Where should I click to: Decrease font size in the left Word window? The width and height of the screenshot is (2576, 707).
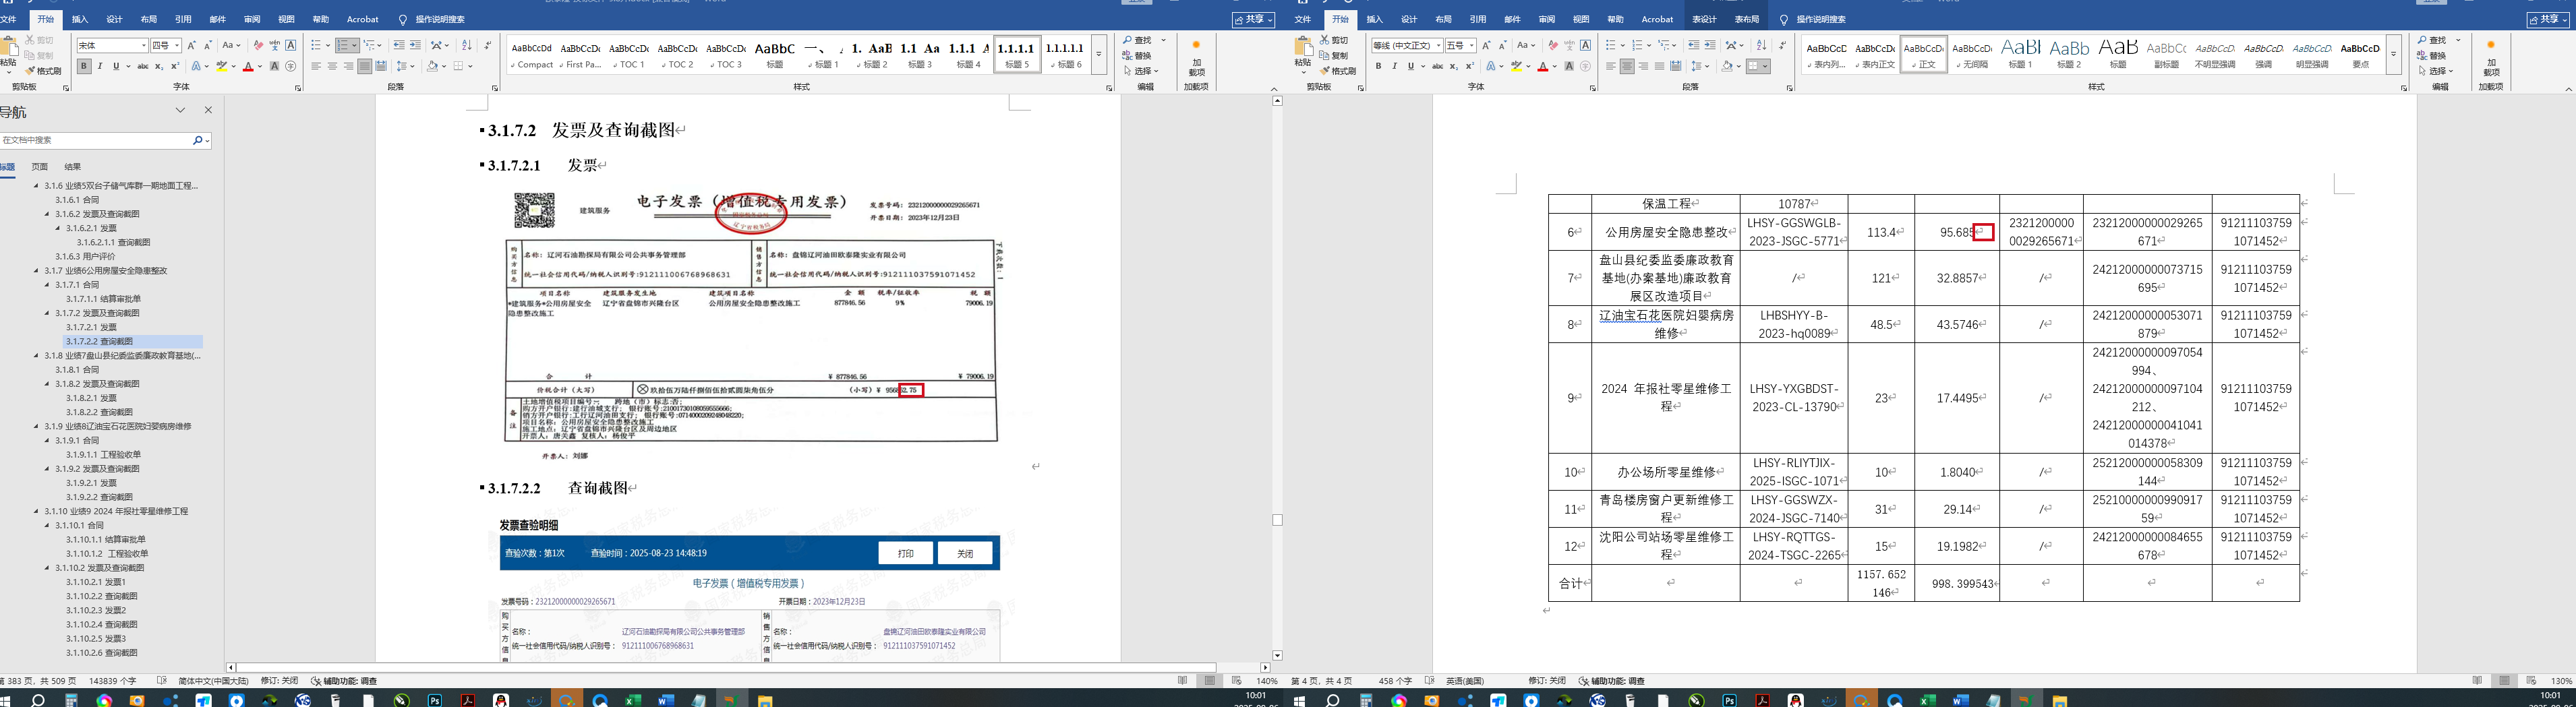(x=208, y=45)
